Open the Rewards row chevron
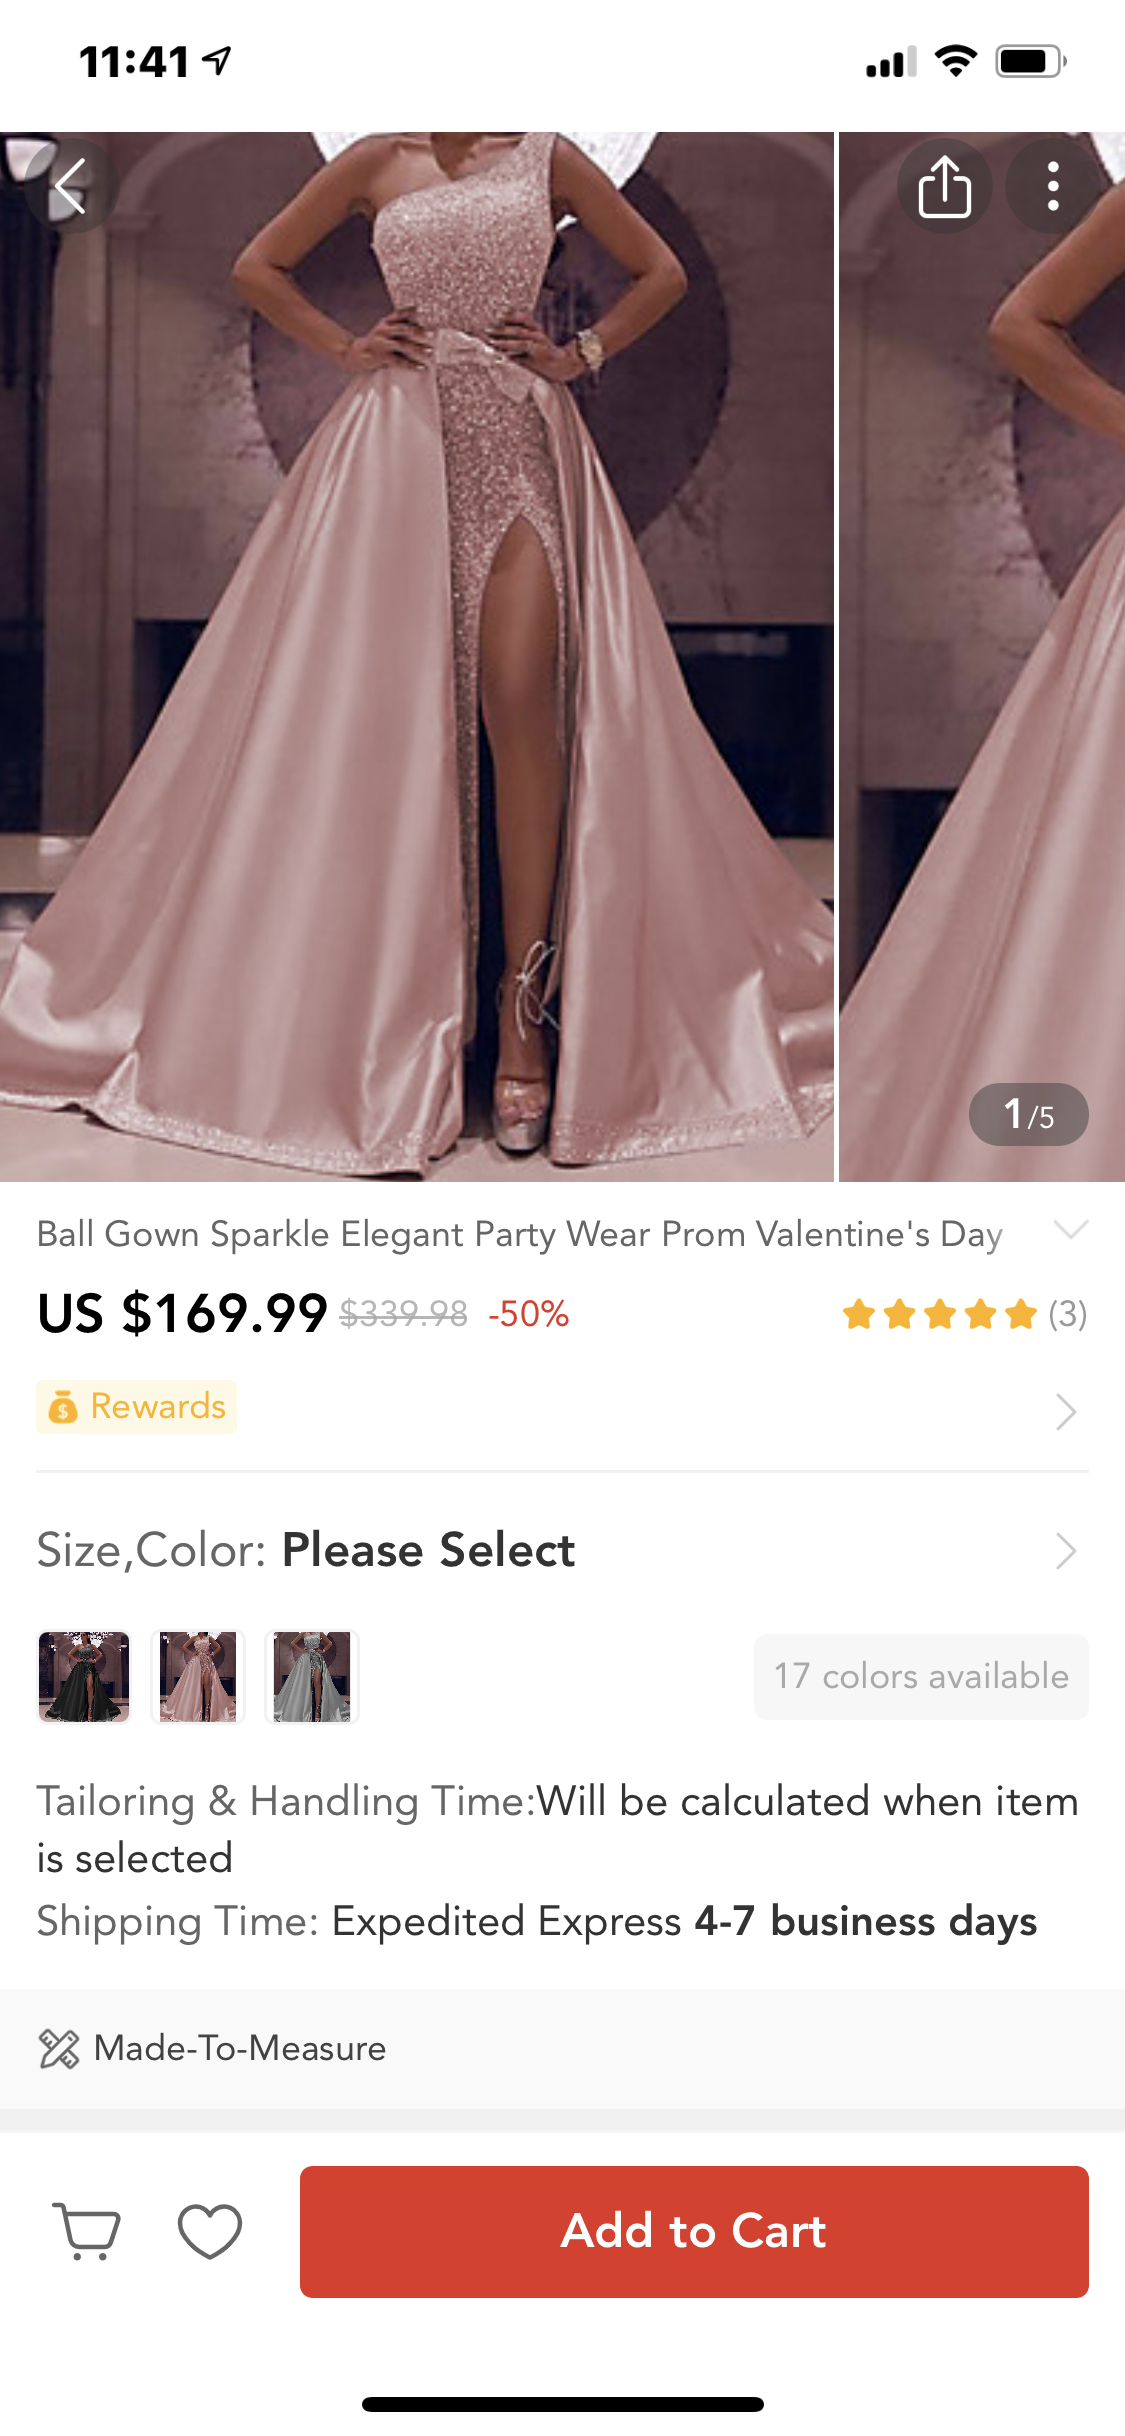 click(1066, 1411)
